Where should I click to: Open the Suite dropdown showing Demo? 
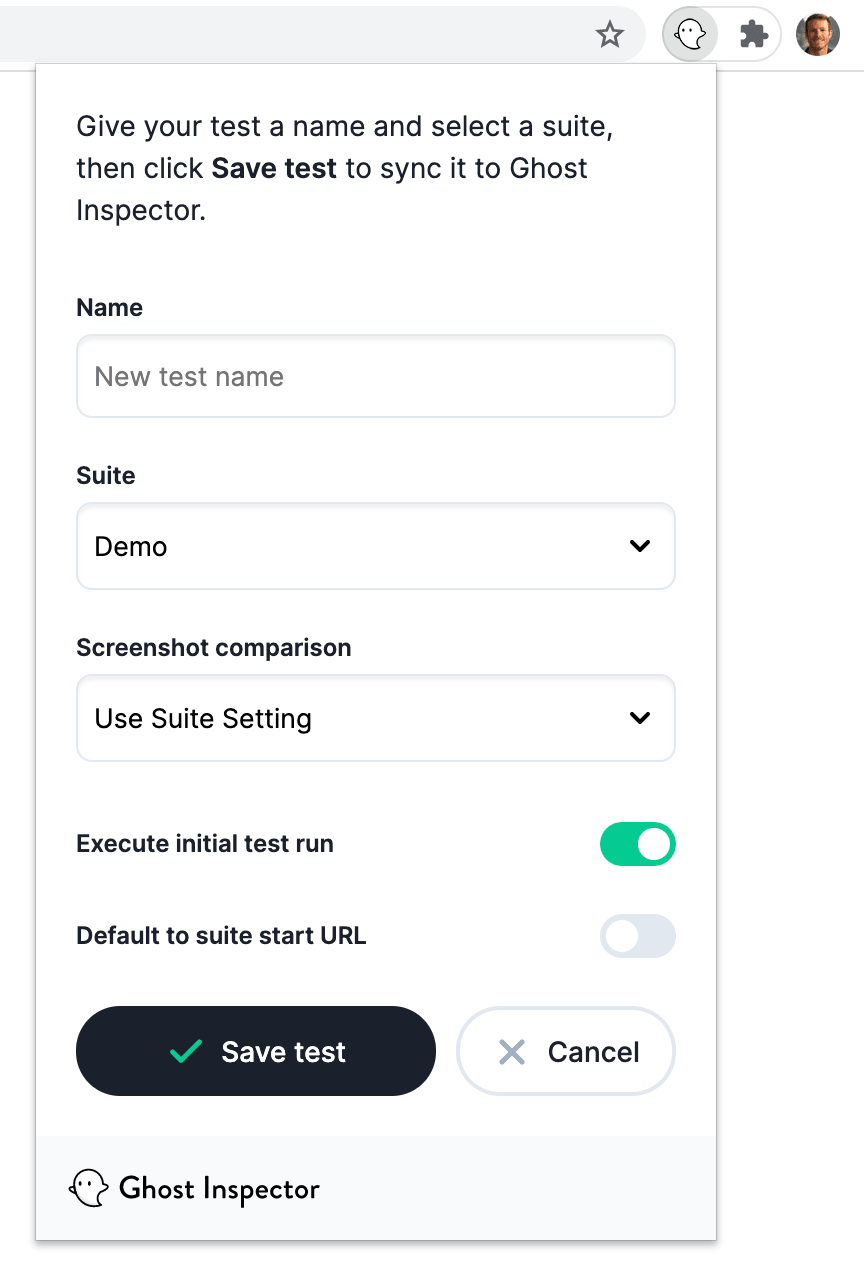[x=376, y=546]
